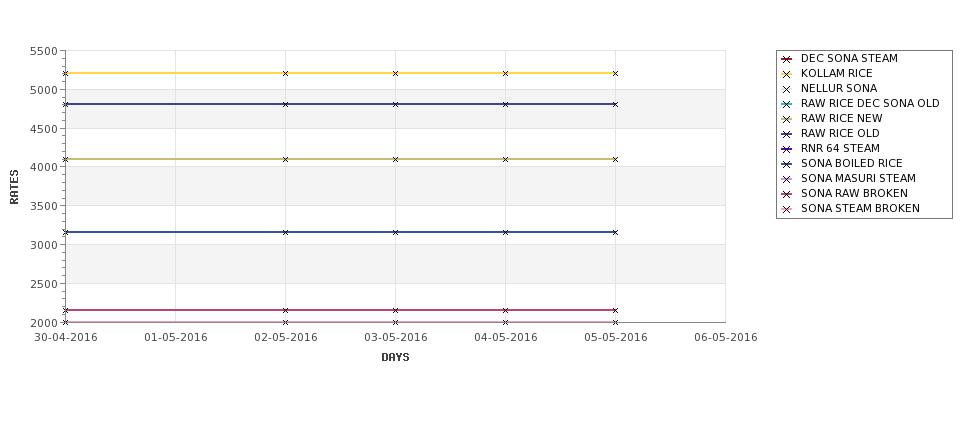Click the 4100 line data point at 04-05-2016
This screenshot has width=975, height=429.
(506, 159)
